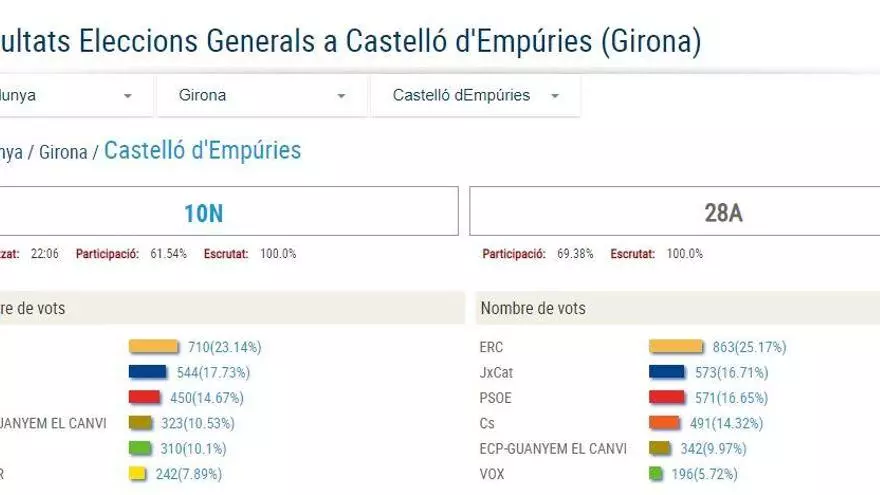
Task: Click the 710 votes orange bar in 10N
Action: coord(156,347)
